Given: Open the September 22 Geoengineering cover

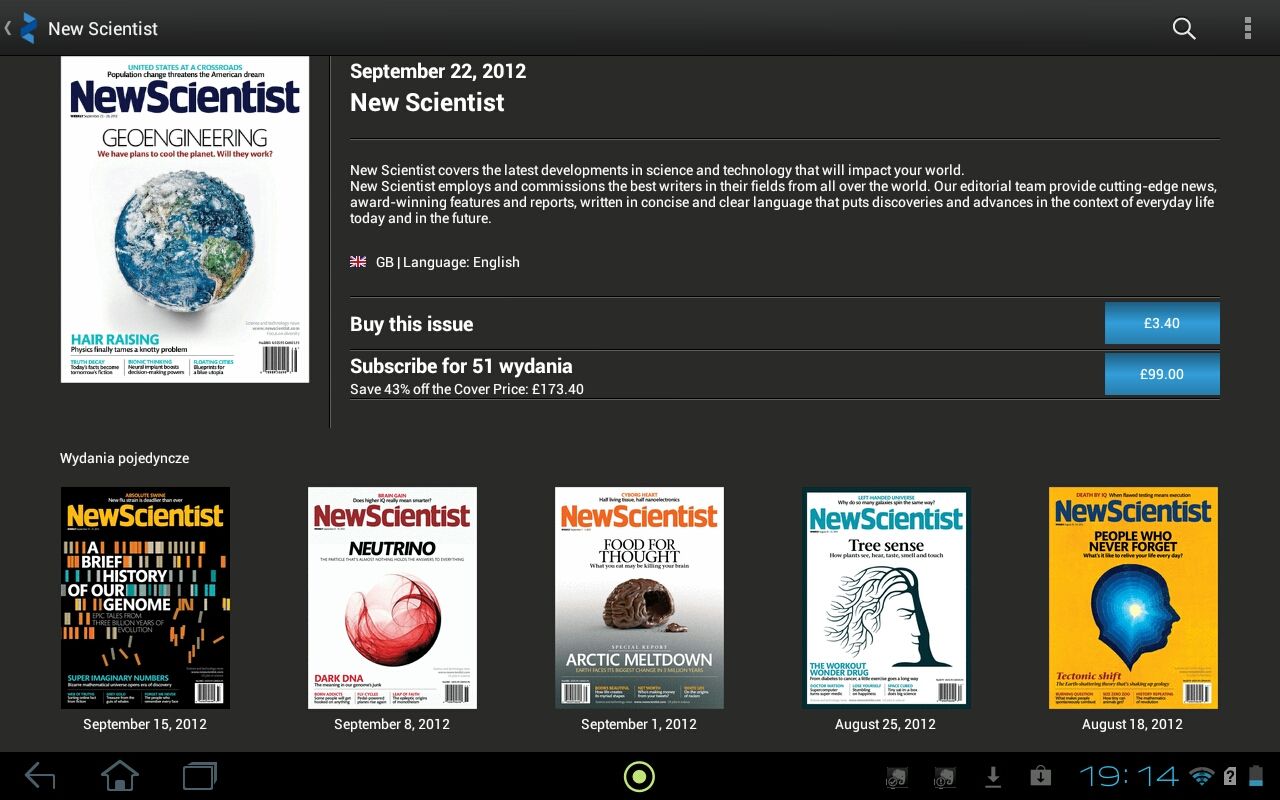Looking at the screenshot, I should [x=185, y=219].
